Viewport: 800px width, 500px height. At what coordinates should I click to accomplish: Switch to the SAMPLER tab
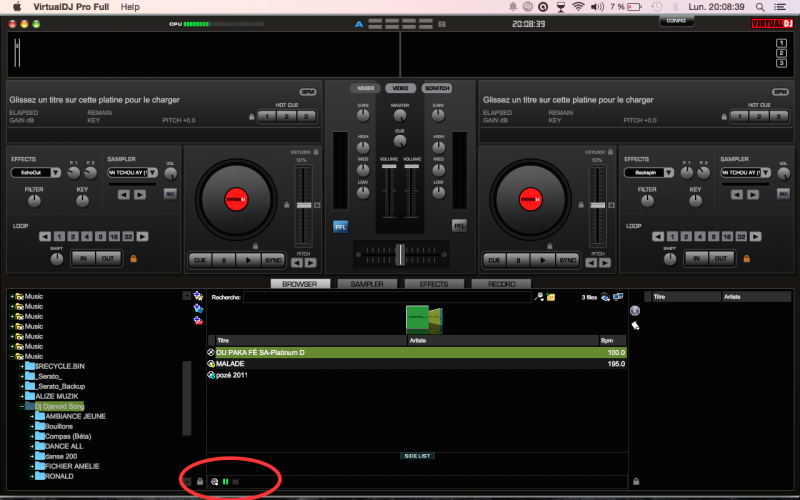click(366, 284)
